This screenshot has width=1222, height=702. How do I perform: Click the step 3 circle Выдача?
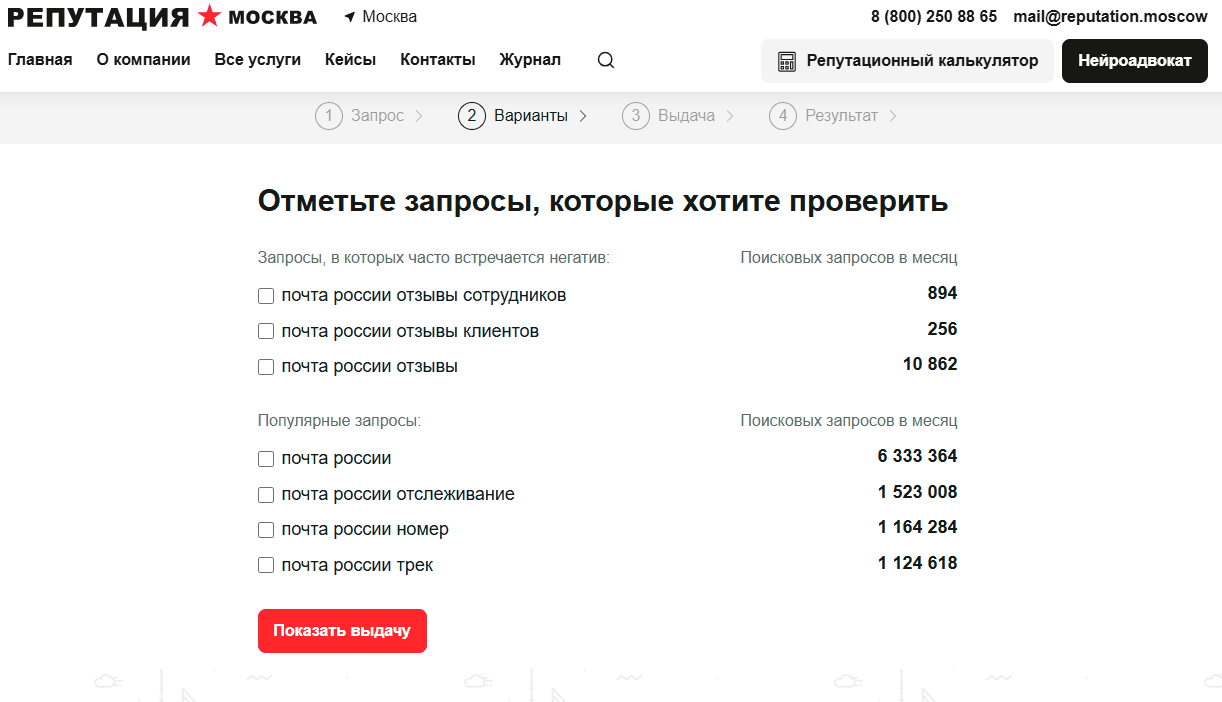[x=636, y=116]
